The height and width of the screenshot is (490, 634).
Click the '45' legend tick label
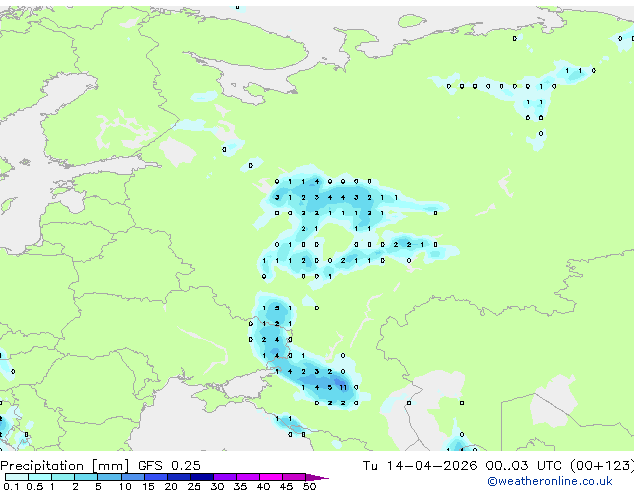[286, 486]
